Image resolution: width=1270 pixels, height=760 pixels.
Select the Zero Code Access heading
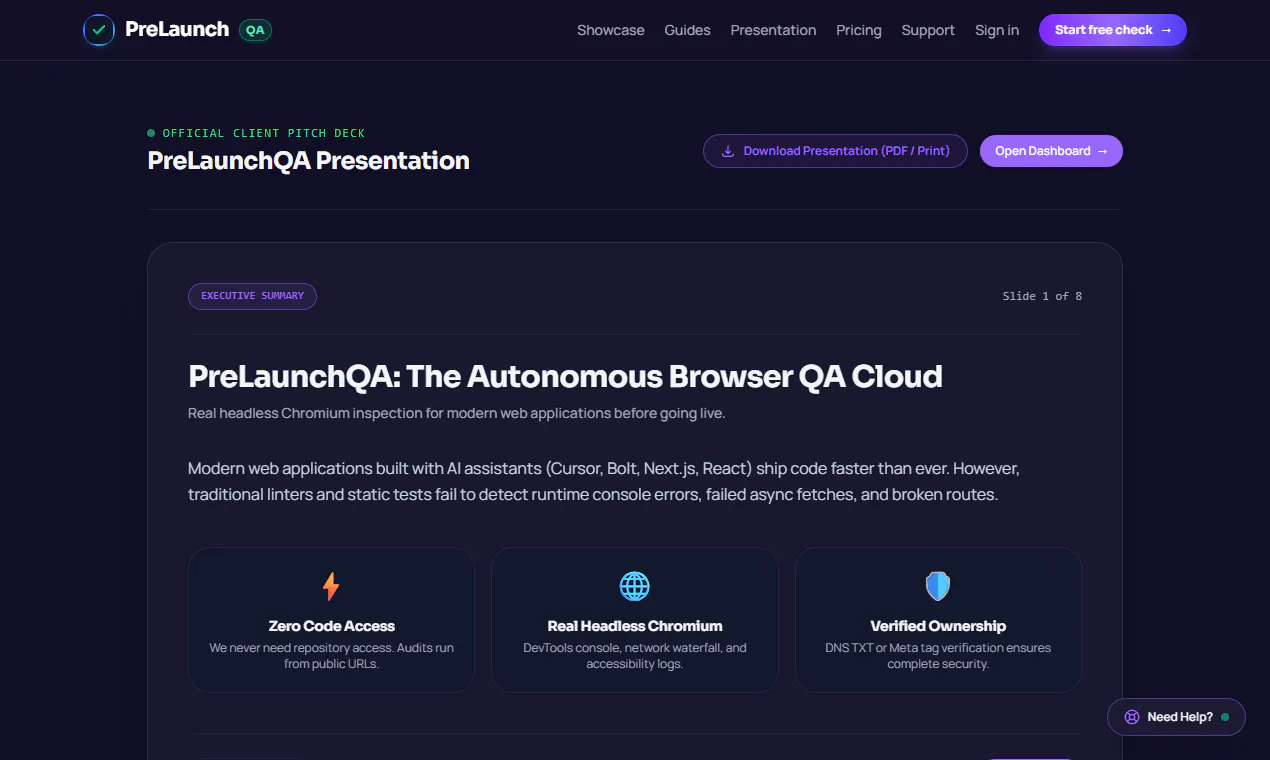[332, 626]
